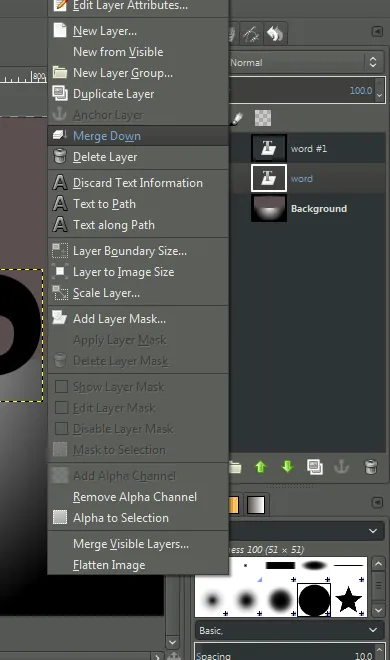Click the New Layer Group folder icon in menu
The image size is (390, 660).
pos(60,72)
